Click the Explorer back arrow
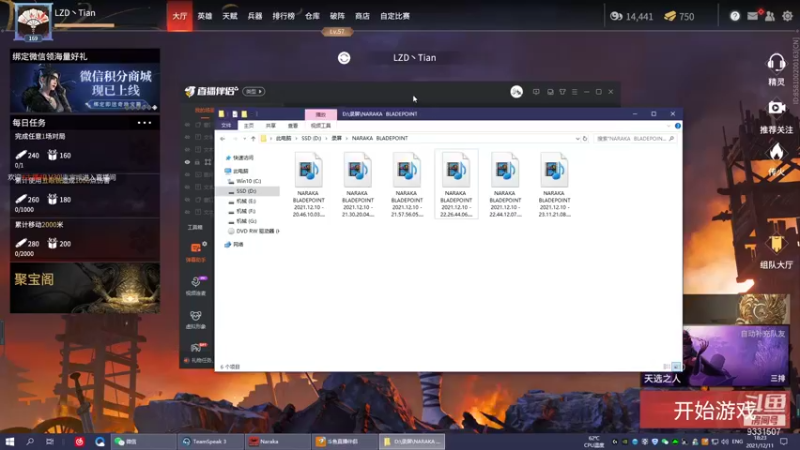Viewport: 800px width, 450px height. [222, 138]
